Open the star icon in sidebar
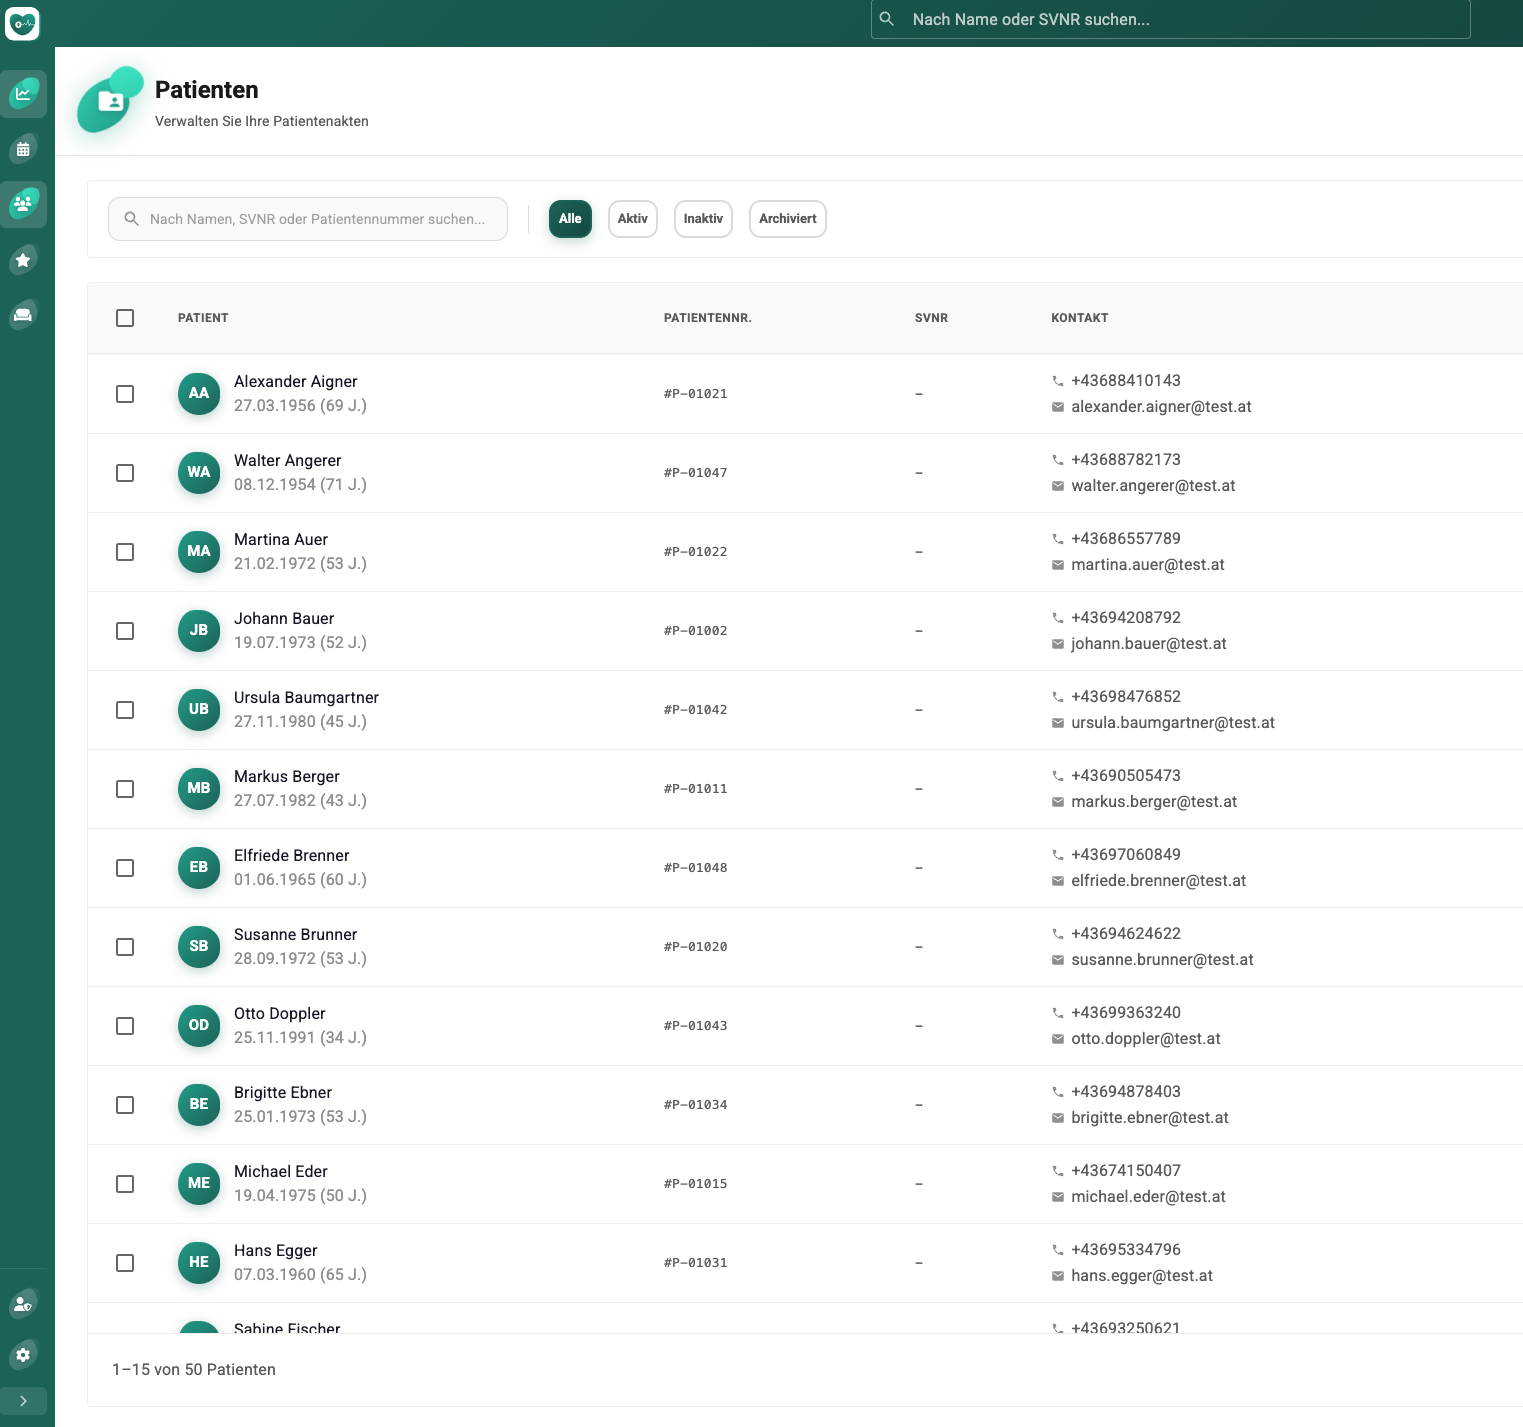This screenshot has width=1523, height=1427. [23, 260]
